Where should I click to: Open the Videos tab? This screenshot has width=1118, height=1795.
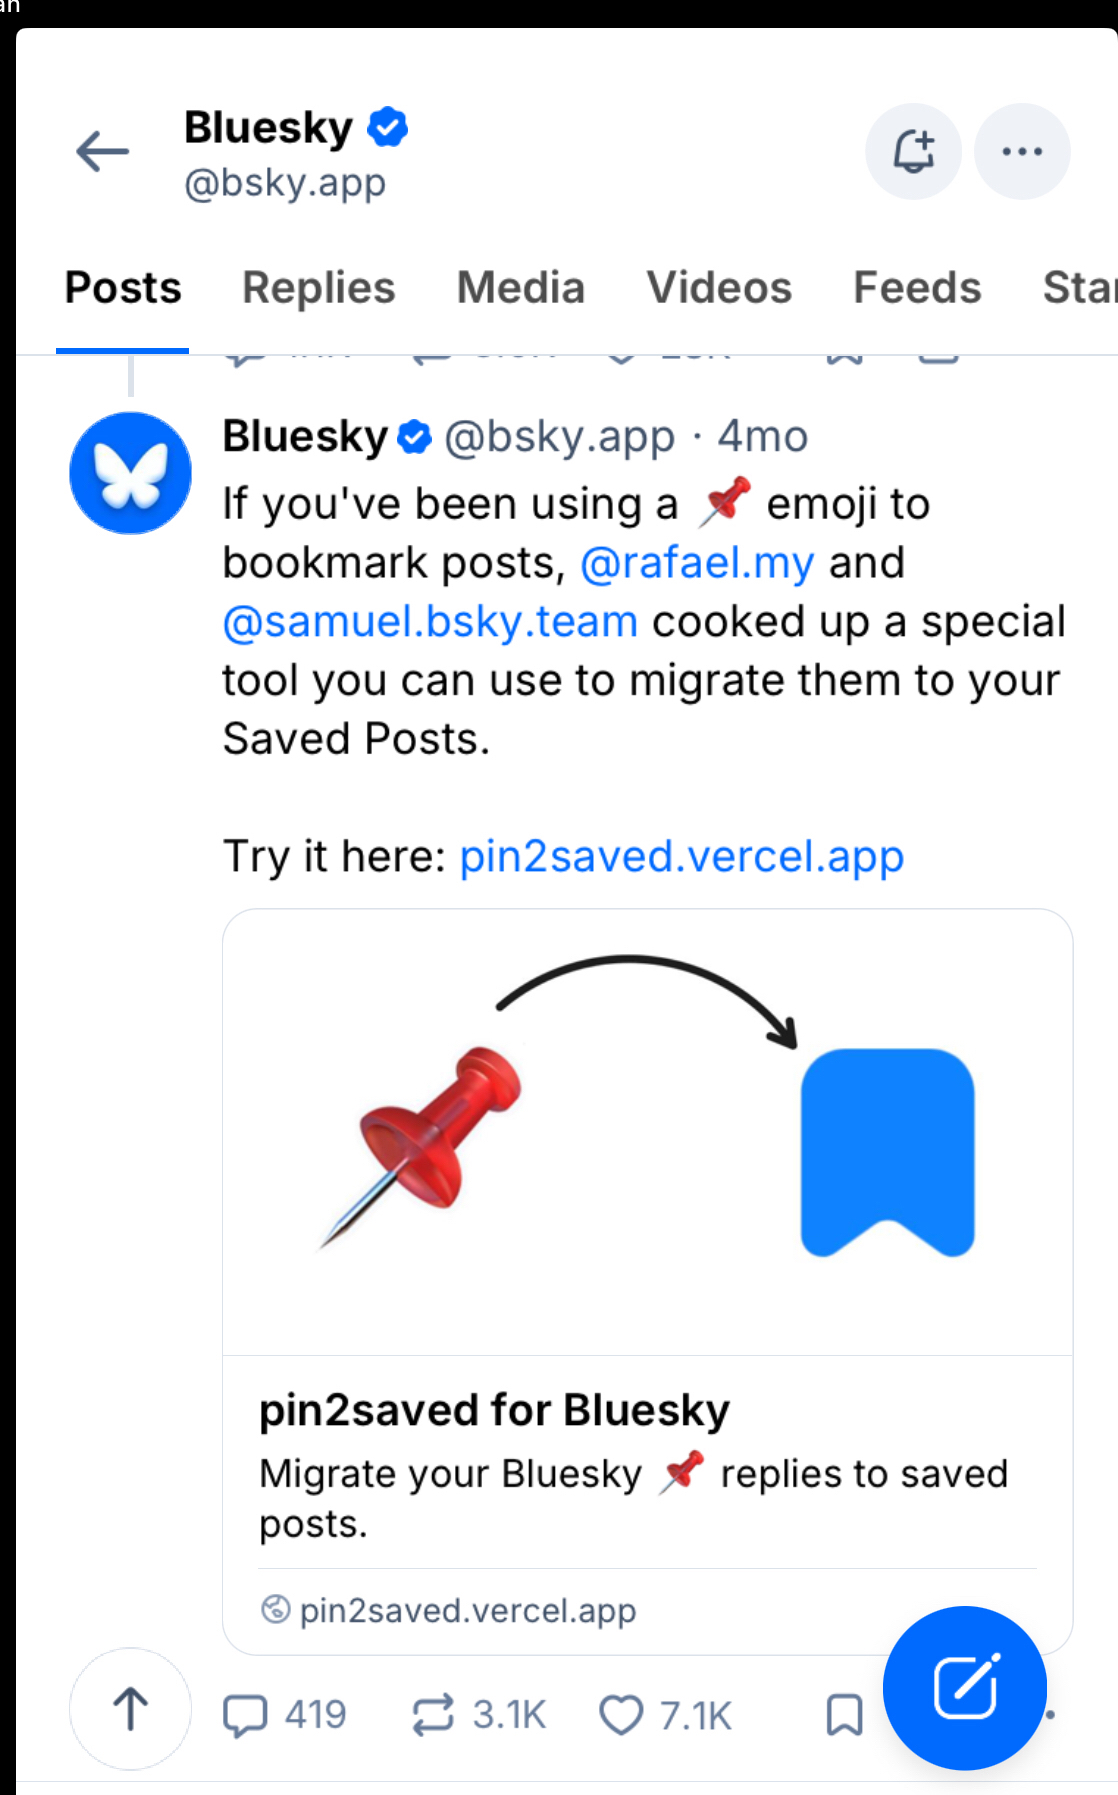tap(719, 288)
